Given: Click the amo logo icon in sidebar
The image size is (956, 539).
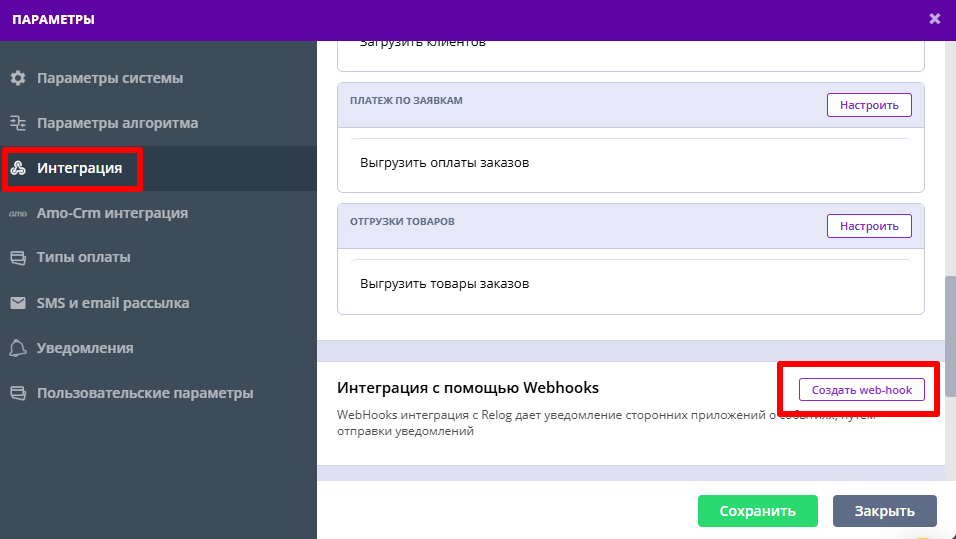Looking at the screenshot, I should (17, 213).
